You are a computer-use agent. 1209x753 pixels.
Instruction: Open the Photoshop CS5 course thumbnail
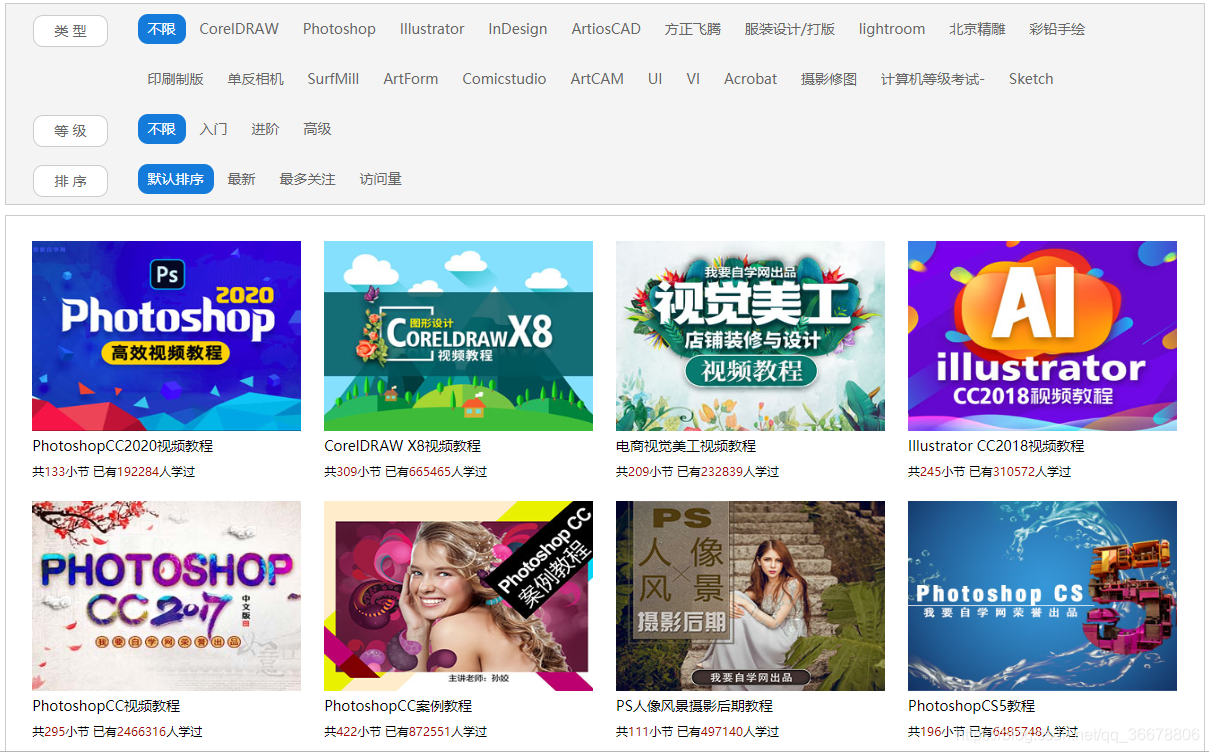coord(1042,596)
